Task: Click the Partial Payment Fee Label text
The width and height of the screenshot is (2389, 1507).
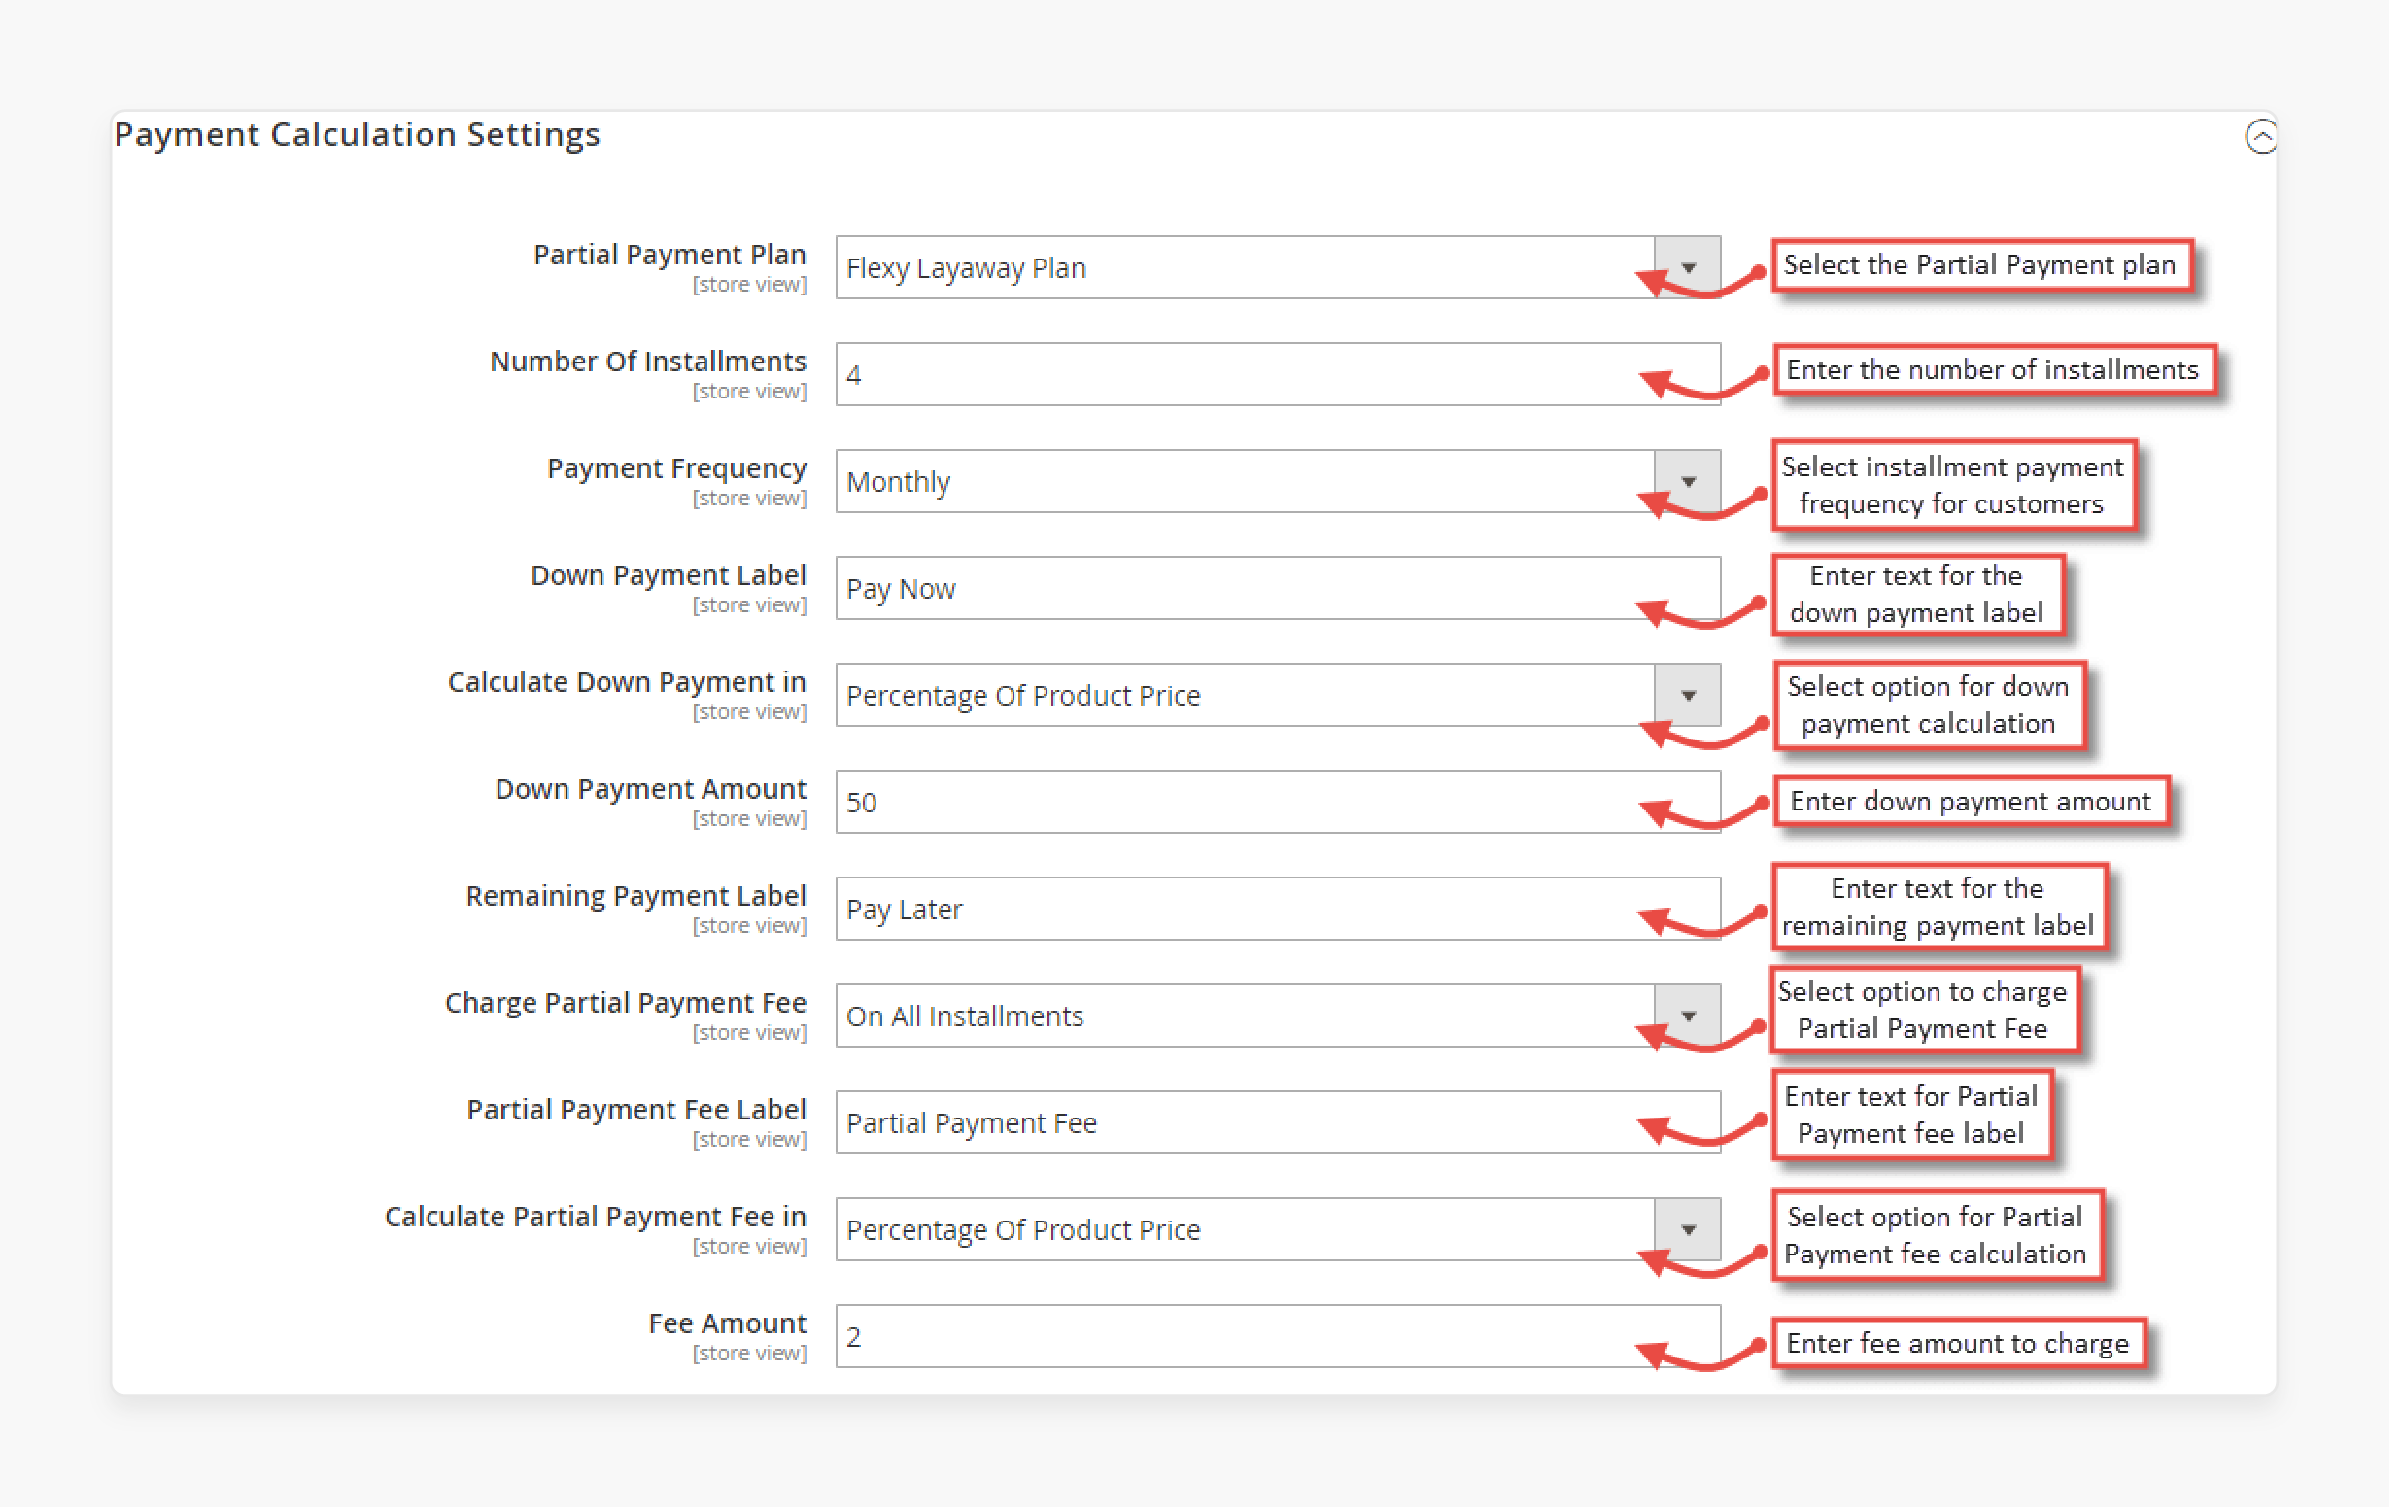Action: (x=636, y=1110)
